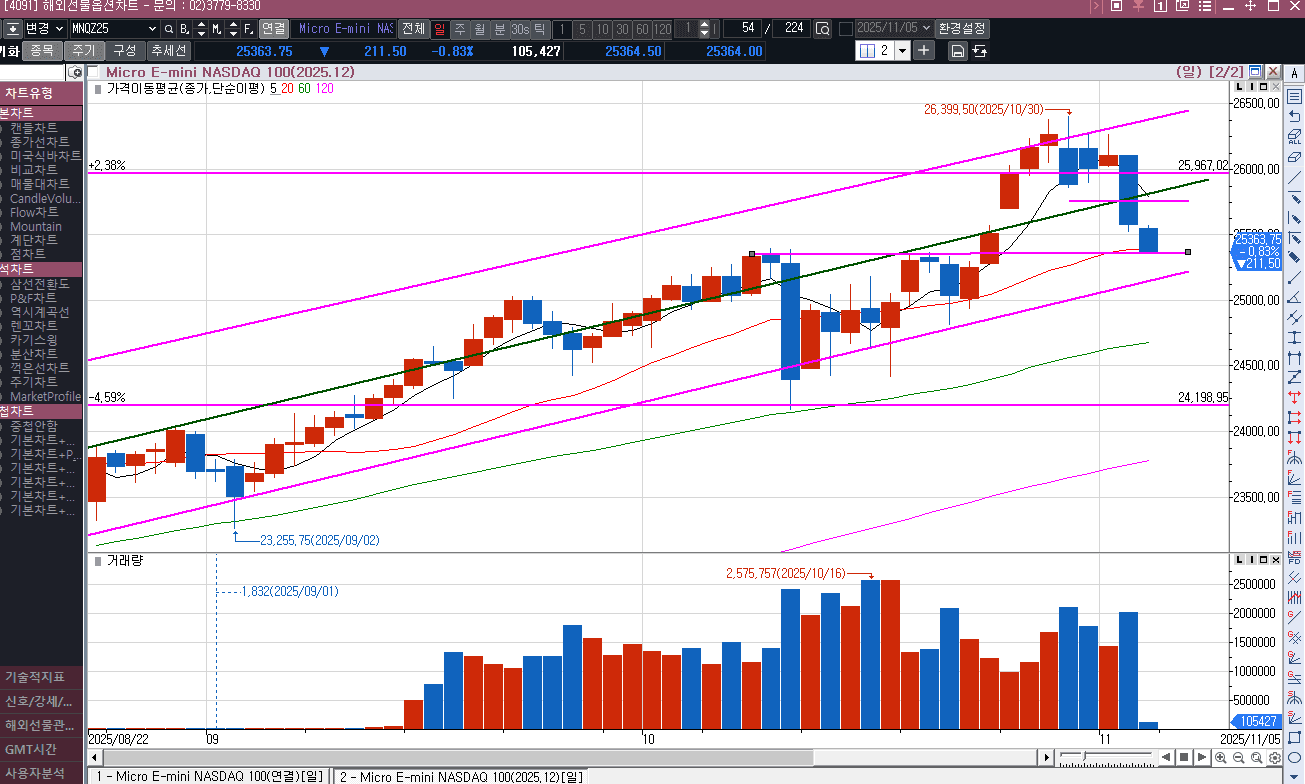Click the 환경설정 settings button

(962, 29)
